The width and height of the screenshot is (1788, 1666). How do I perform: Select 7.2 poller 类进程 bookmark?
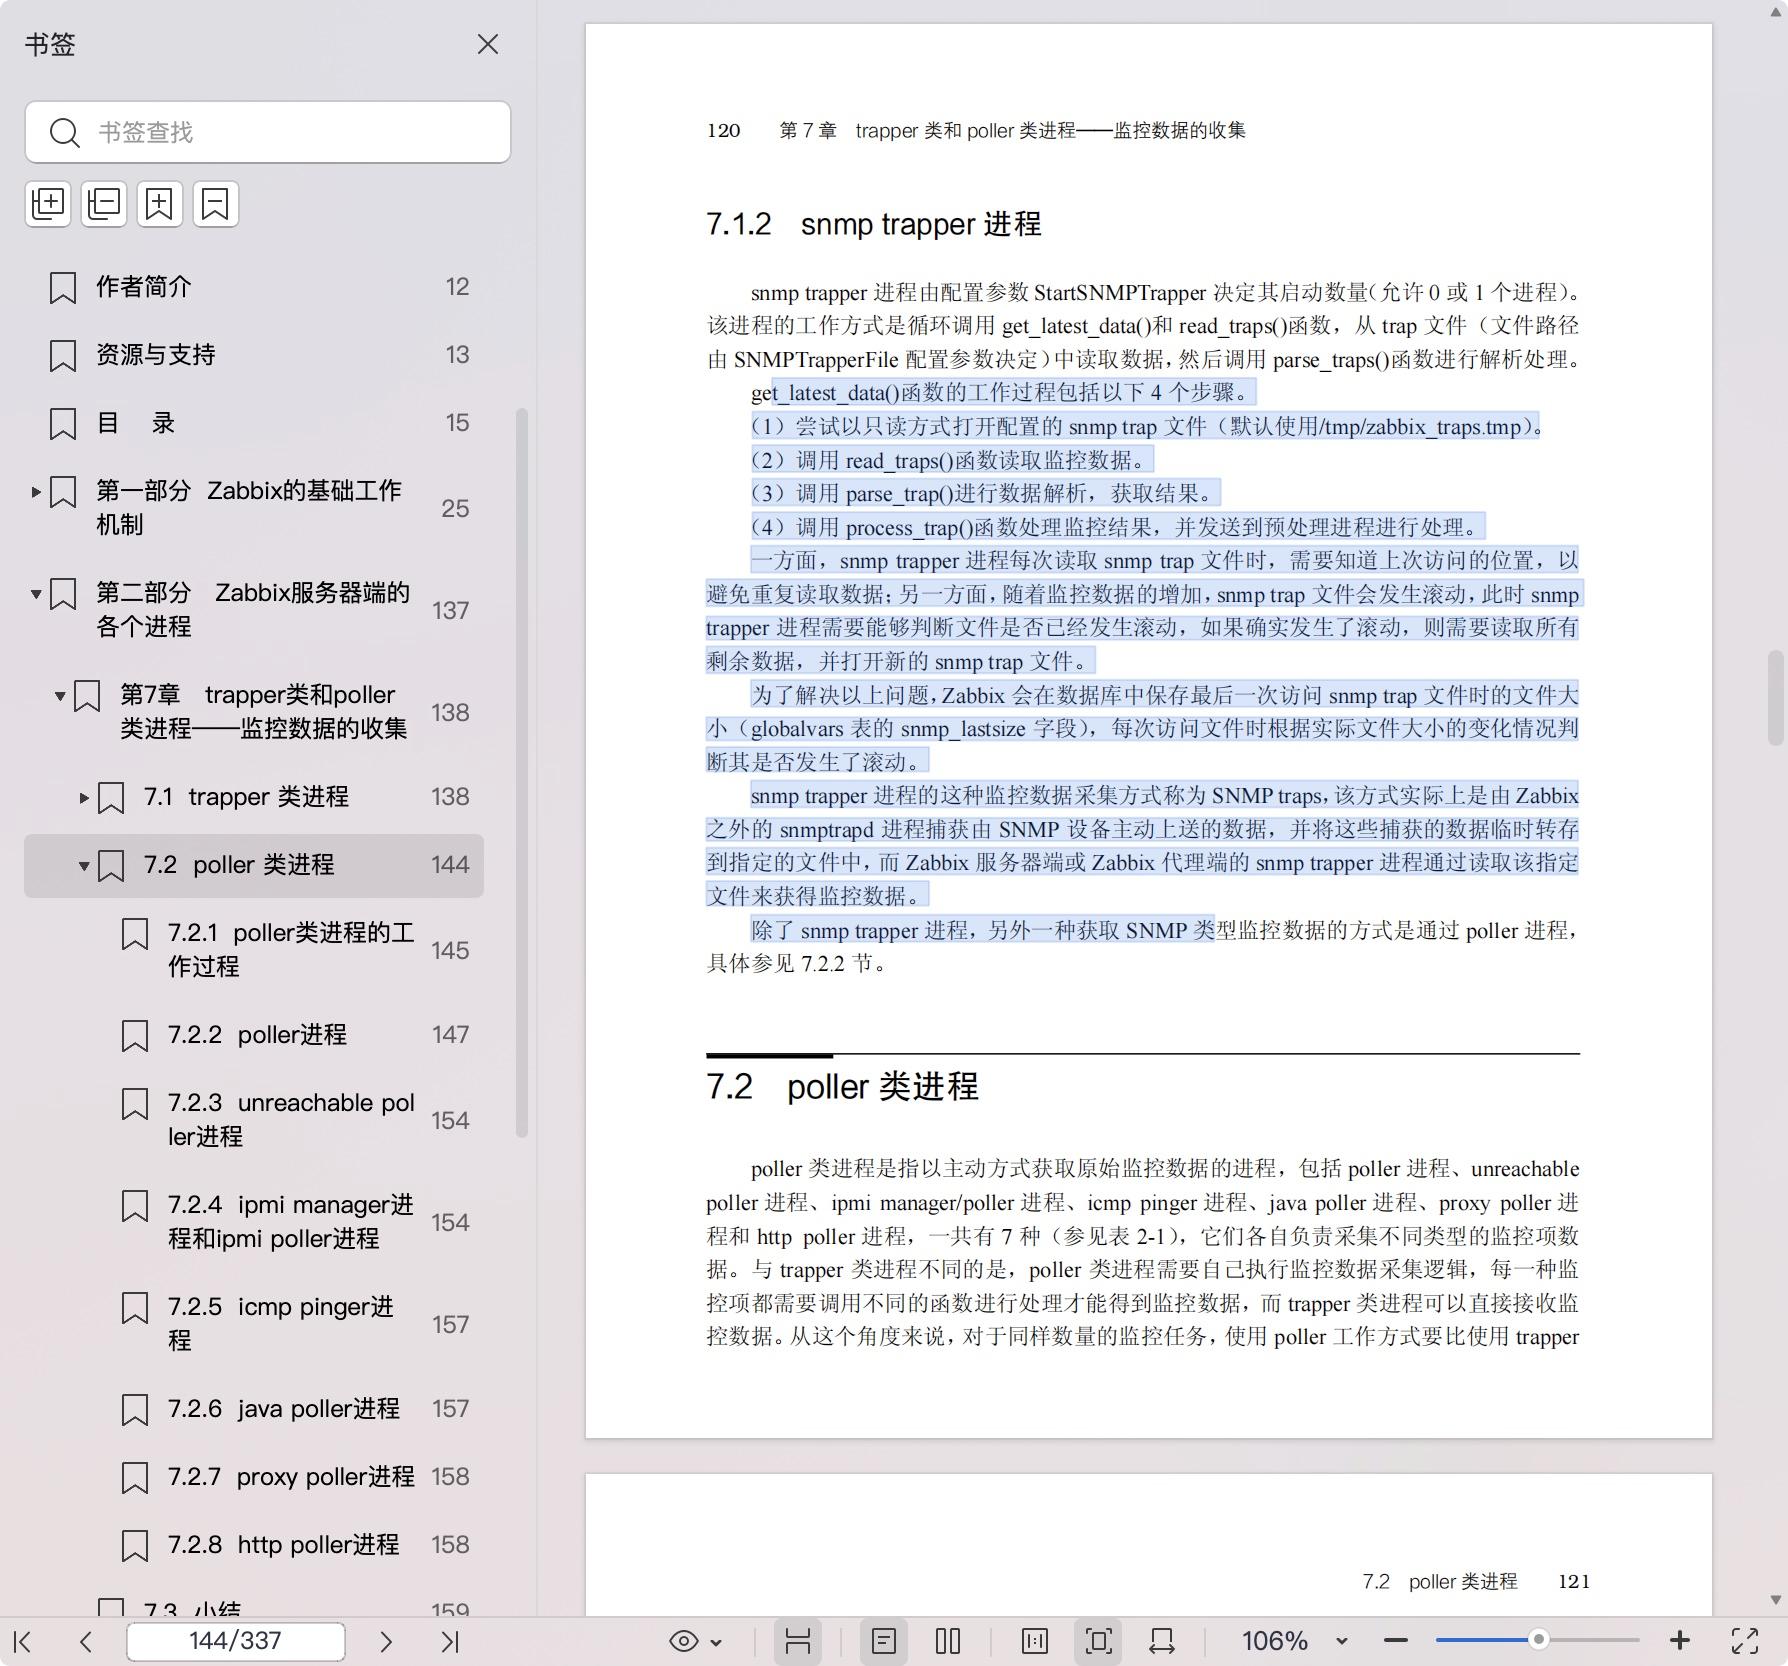(x=254, y=865)
